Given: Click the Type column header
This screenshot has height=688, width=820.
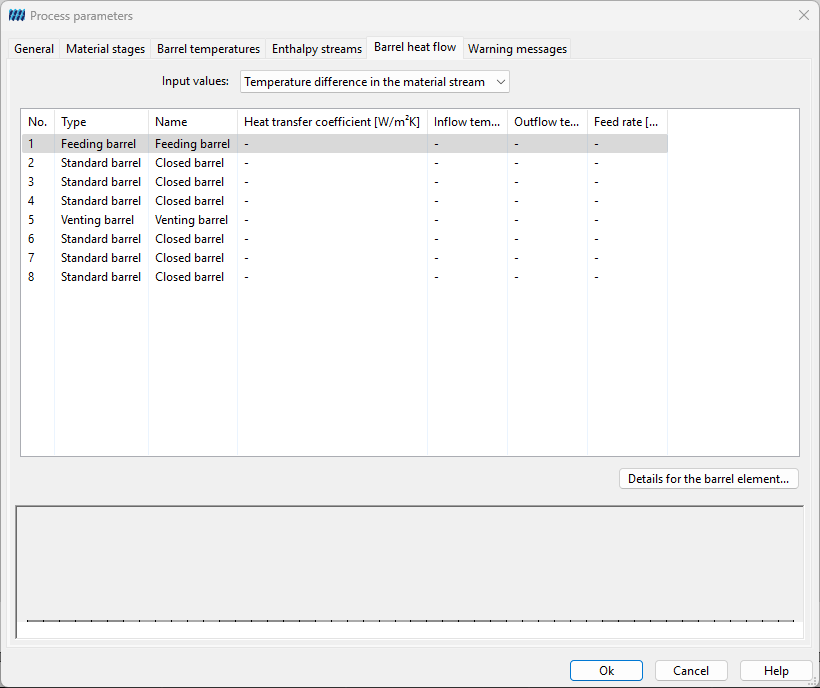Looking at the screenshot, I should (101, 122).
